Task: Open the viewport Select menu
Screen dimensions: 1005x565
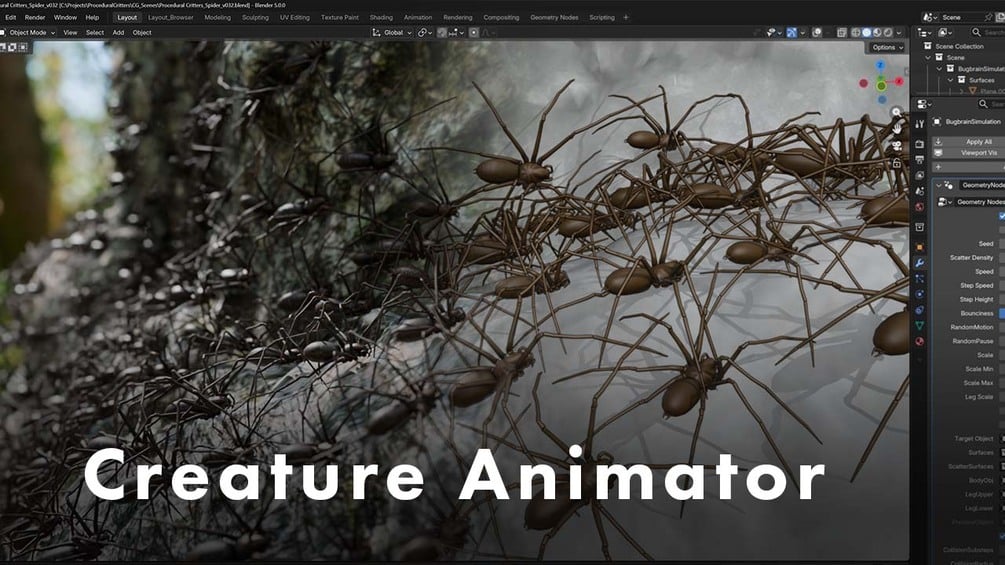Action: [x=95, y=32]
